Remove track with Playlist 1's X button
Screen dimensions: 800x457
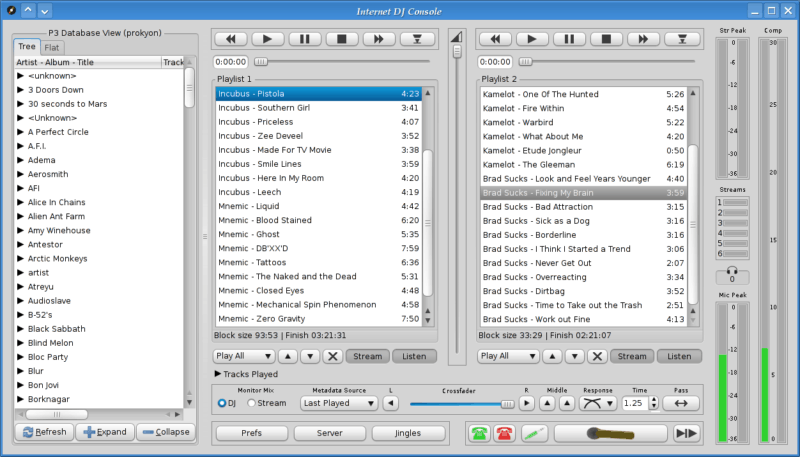[333, 356]
